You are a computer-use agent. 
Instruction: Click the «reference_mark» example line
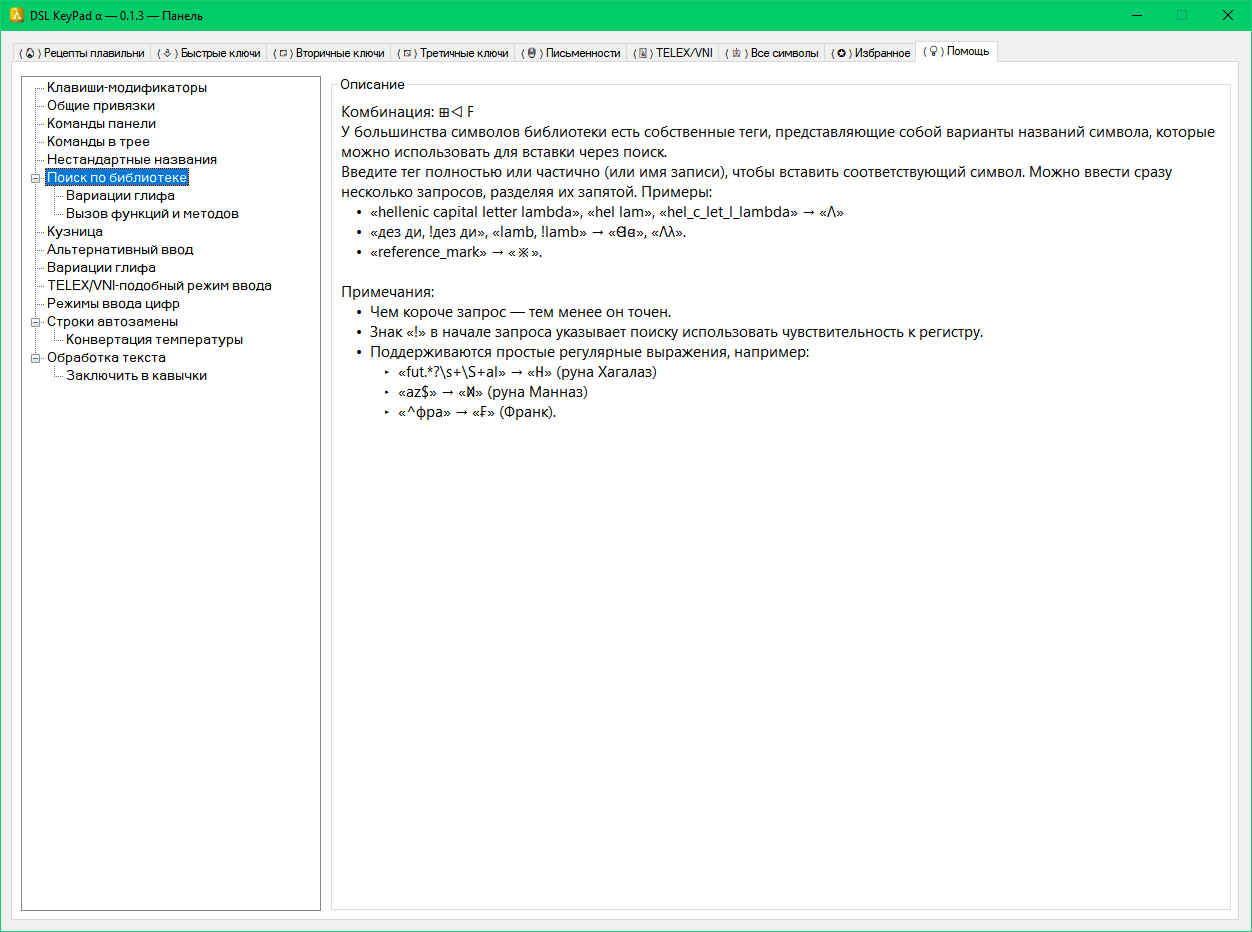pos(455,252)
